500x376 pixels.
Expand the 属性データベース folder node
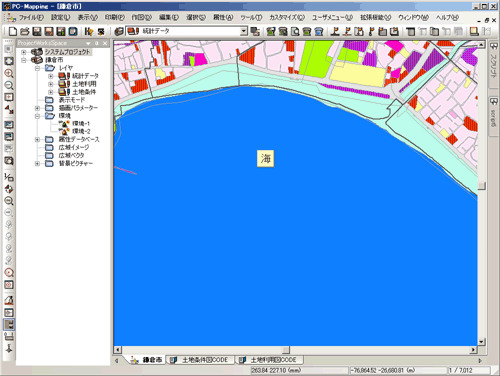[37, 140]
